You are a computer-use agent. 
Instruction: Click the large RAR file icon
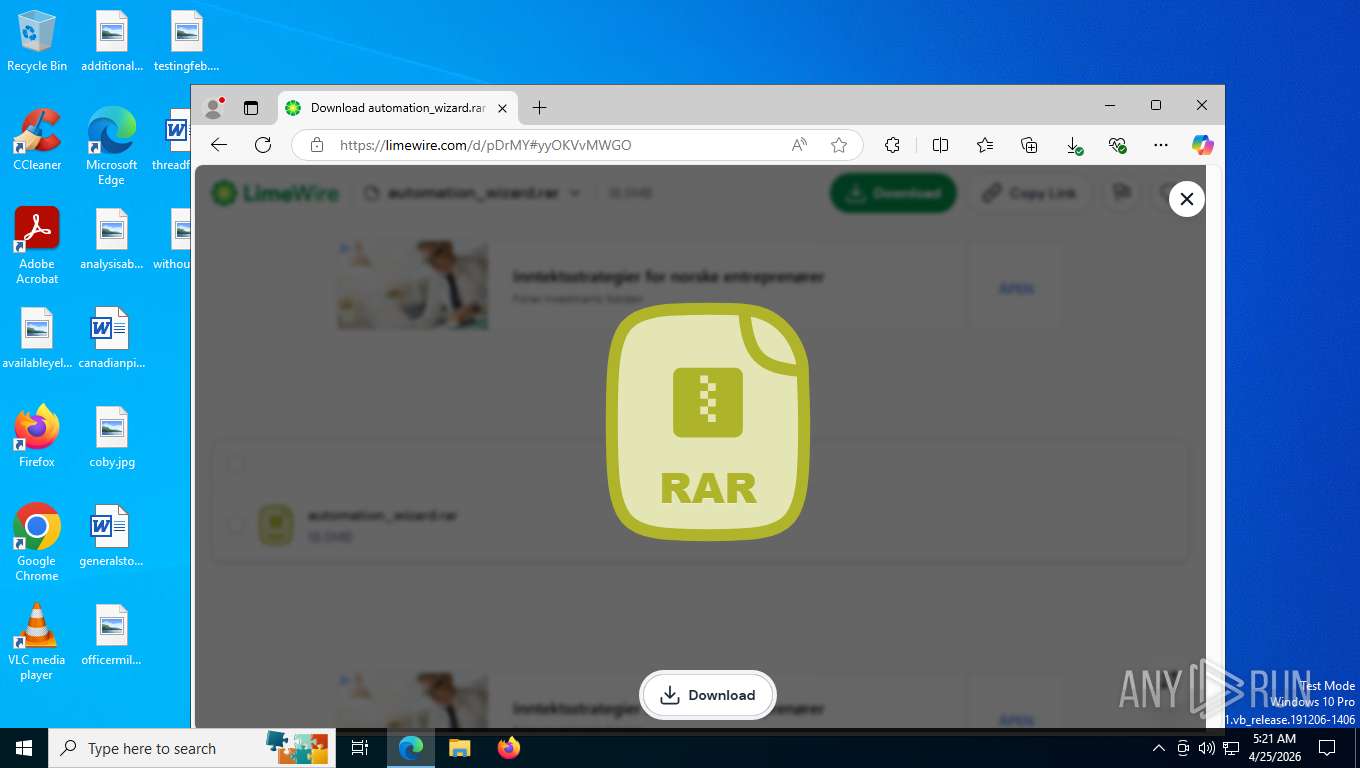pyautogui.click(x=708, y=422)
